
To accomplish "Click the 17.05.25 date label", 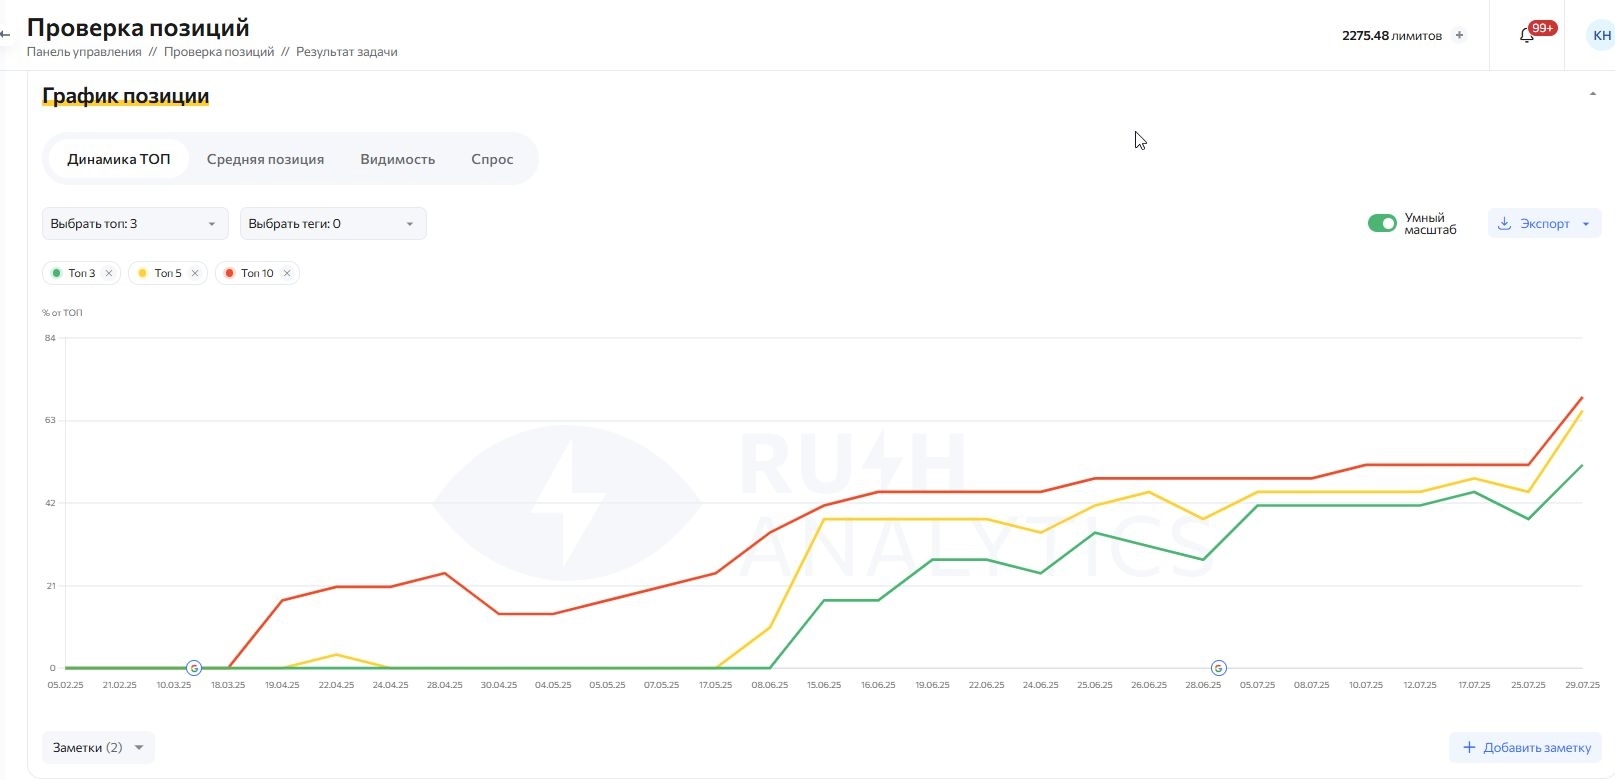I will [x=716, y=685].
